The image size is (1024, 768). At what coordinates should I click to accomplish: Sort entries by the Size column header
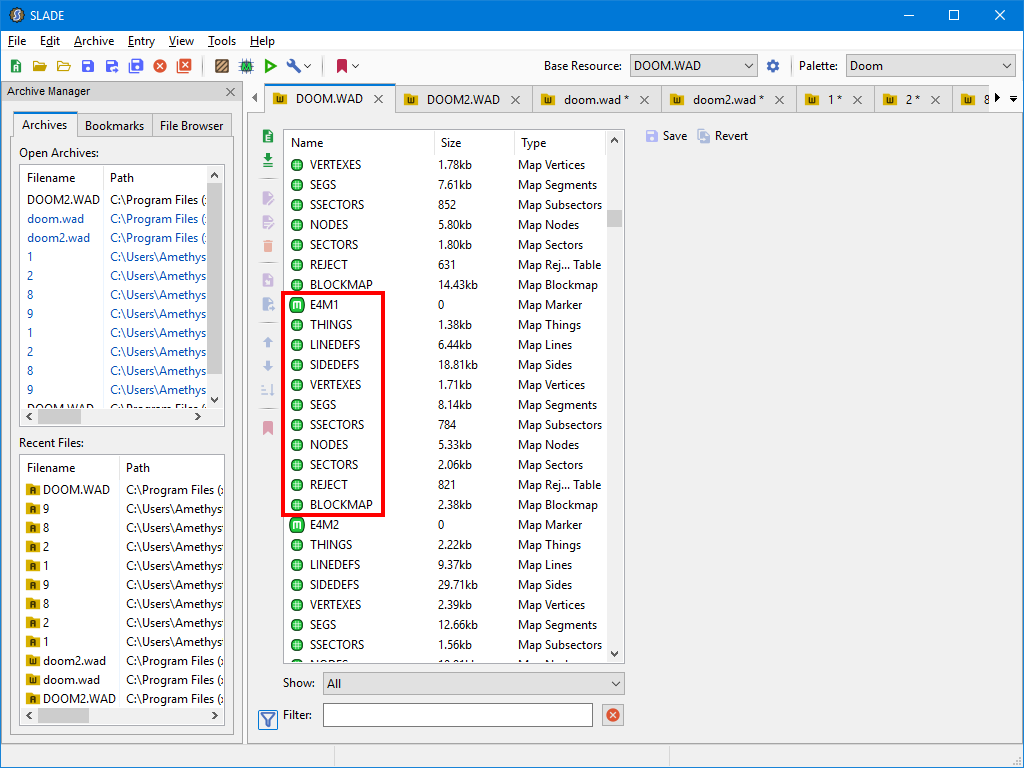[x=474, y=143]
